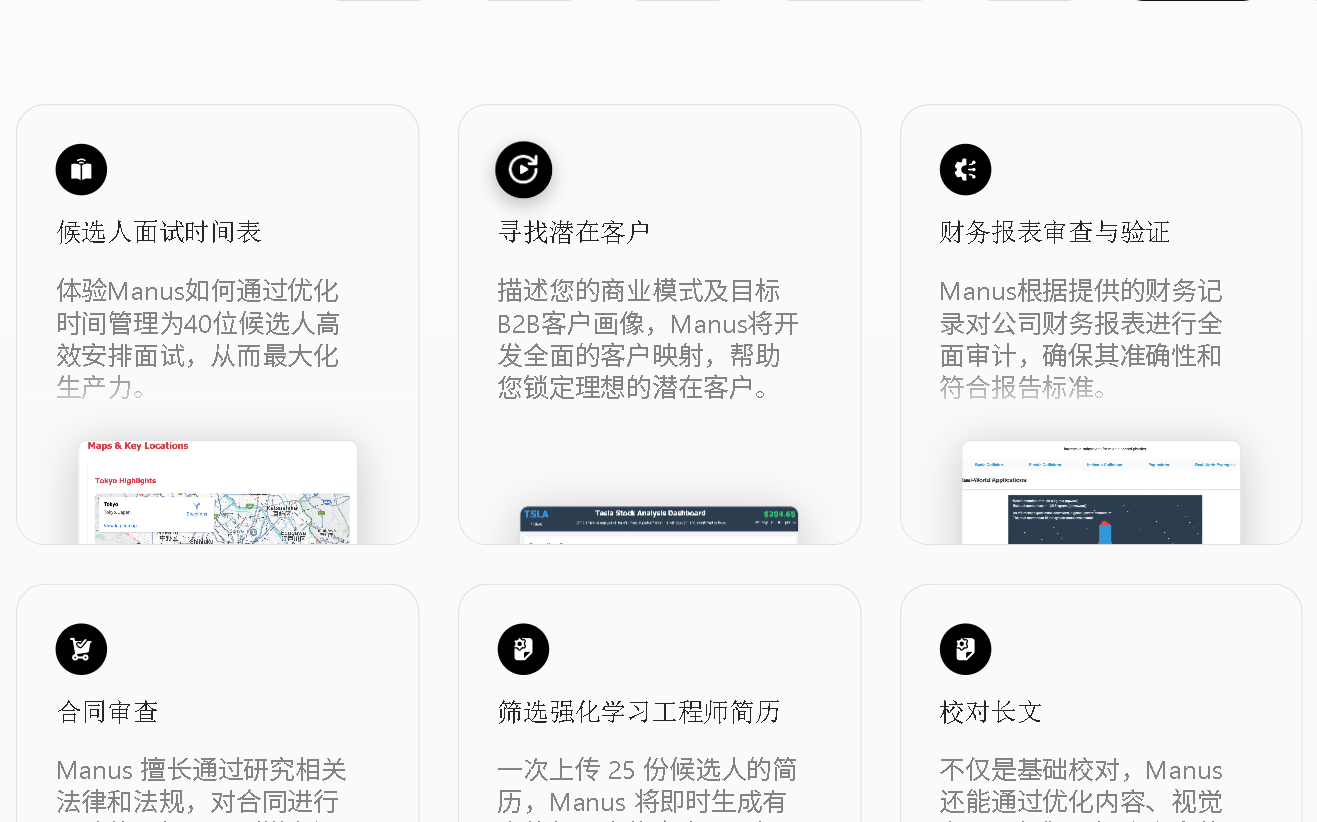1317x822 pixels.
Task: Open the 合同审查 card title
Action: 108,712
